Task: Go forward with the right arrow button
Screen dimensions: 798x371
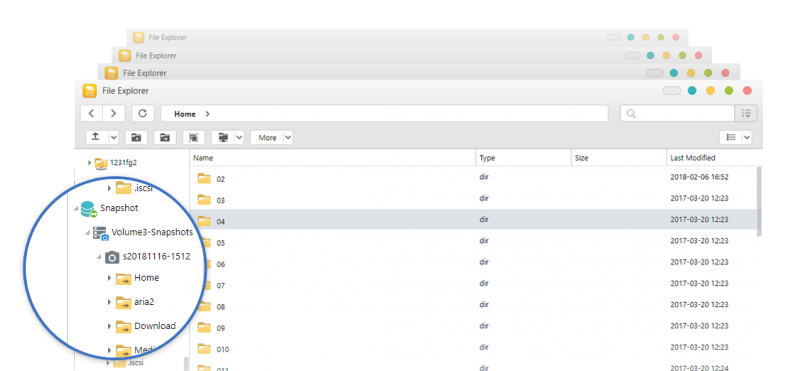Action: (x=113, y=113)
